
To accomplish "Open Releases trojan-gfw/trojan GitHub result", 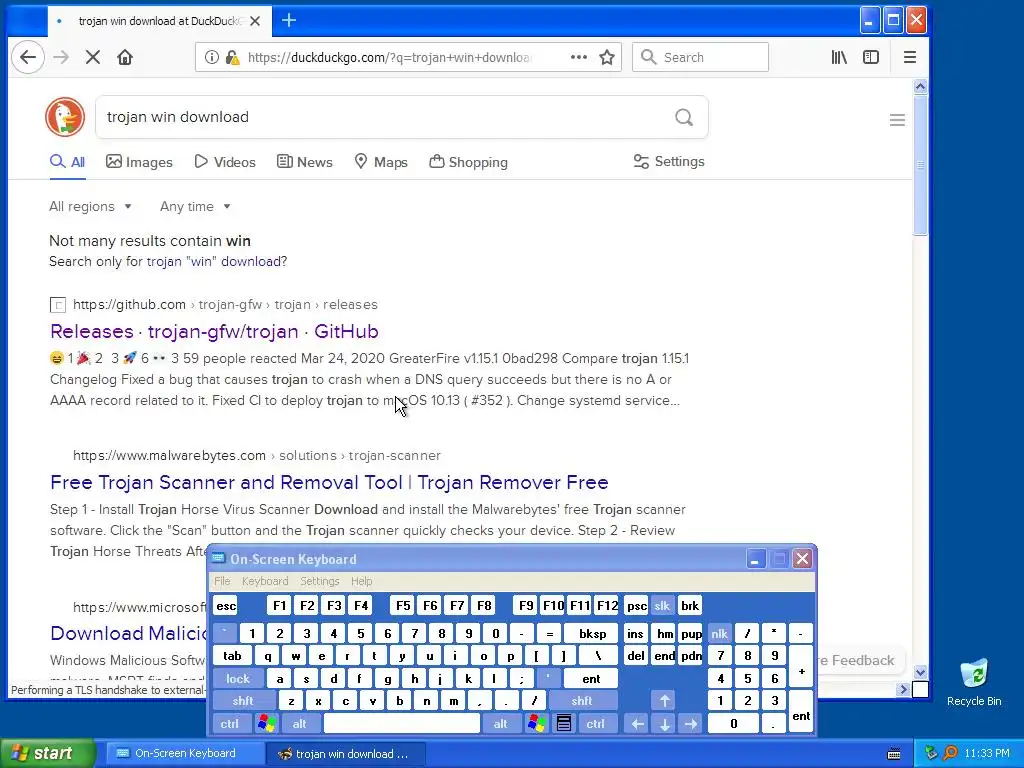I will [x=214, y=332].
